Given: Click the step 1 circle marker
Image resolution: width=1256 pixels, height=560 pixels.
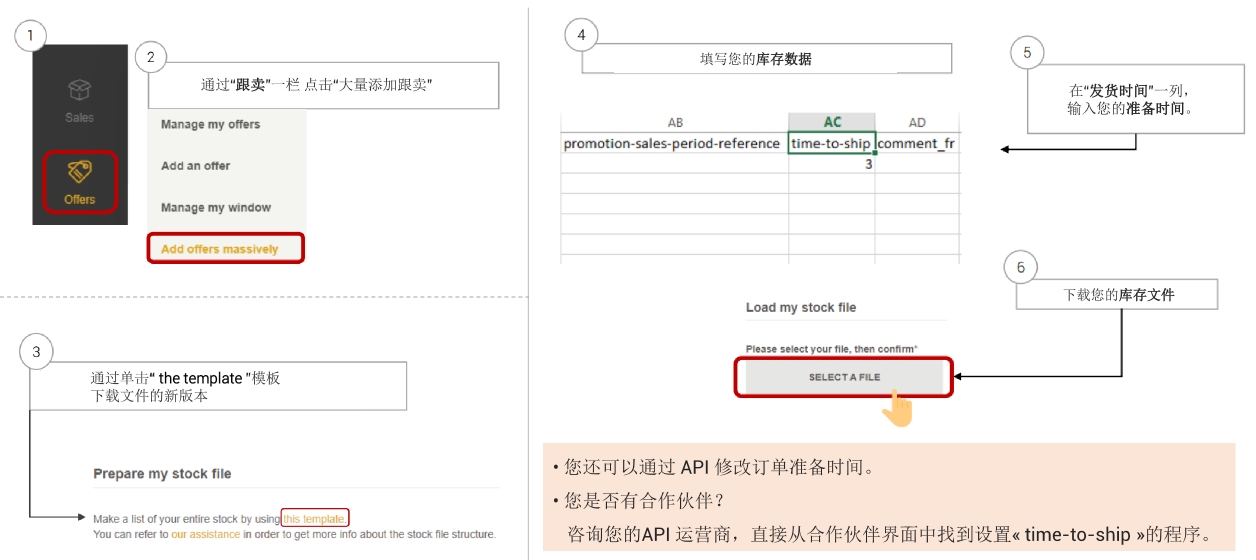Looking at the screenshot, I should [31, 37].
